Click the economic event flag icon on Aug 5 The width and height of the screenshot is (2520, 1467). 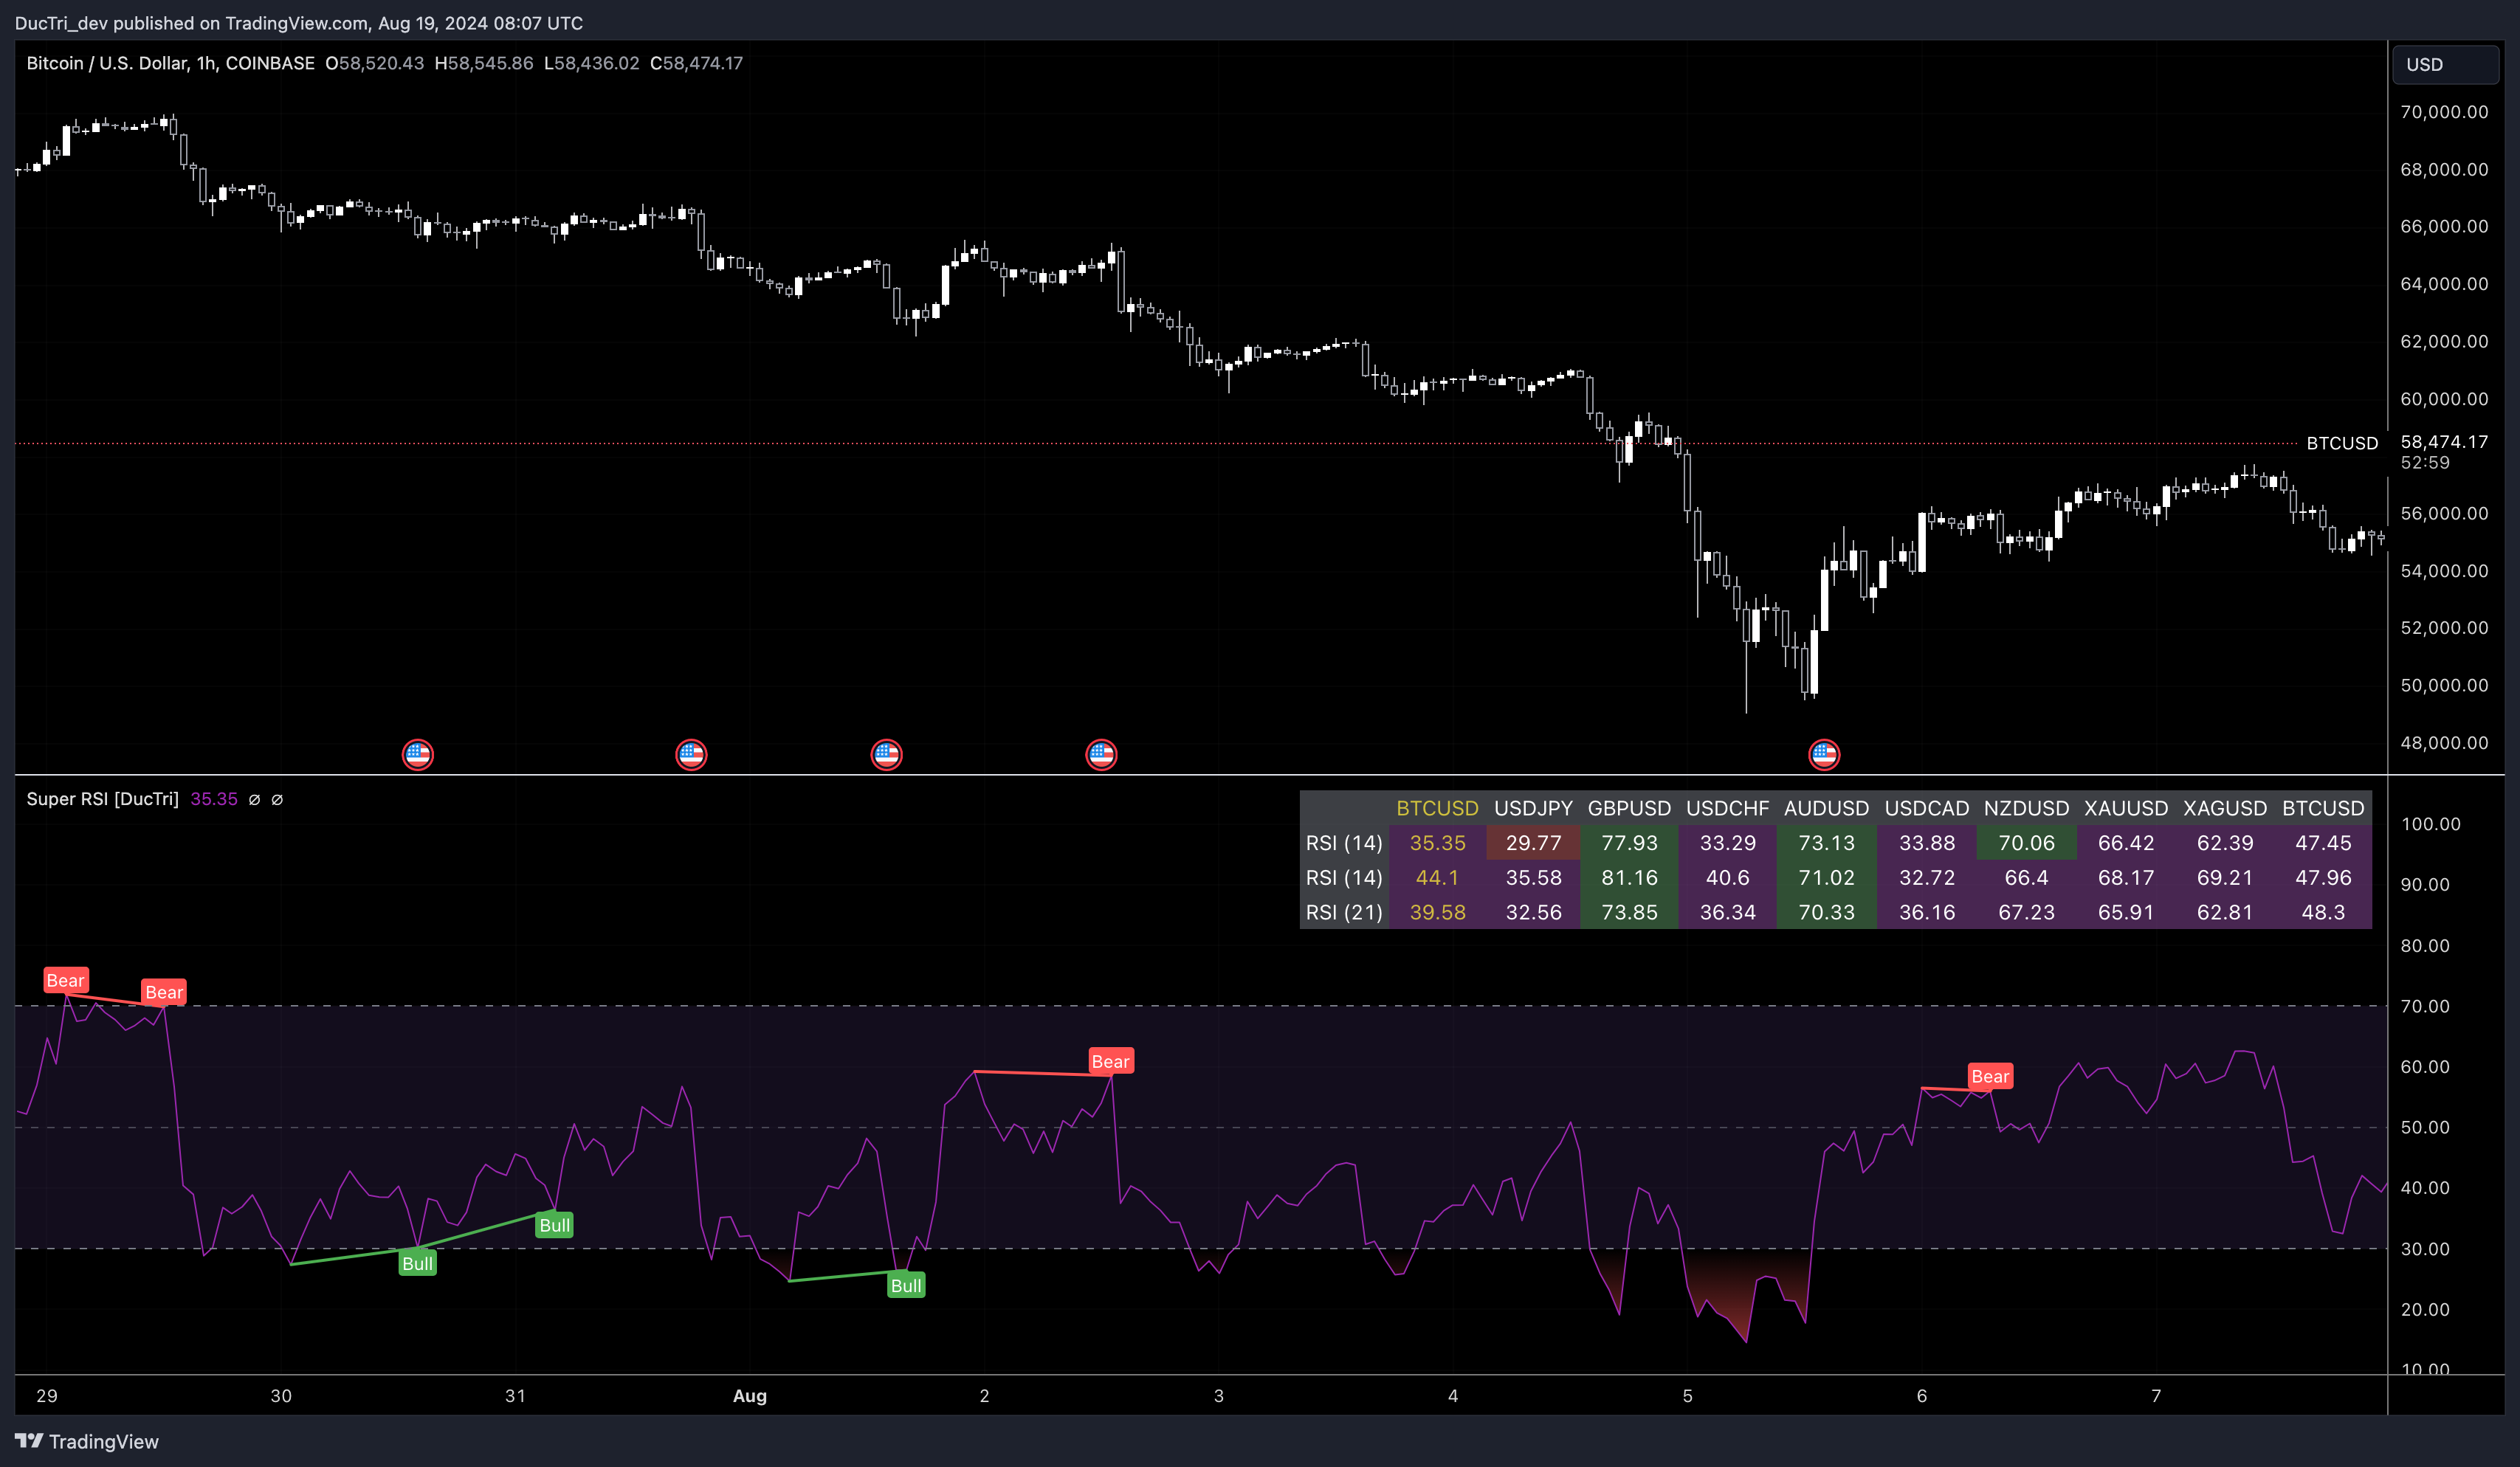click(1824, 754)
